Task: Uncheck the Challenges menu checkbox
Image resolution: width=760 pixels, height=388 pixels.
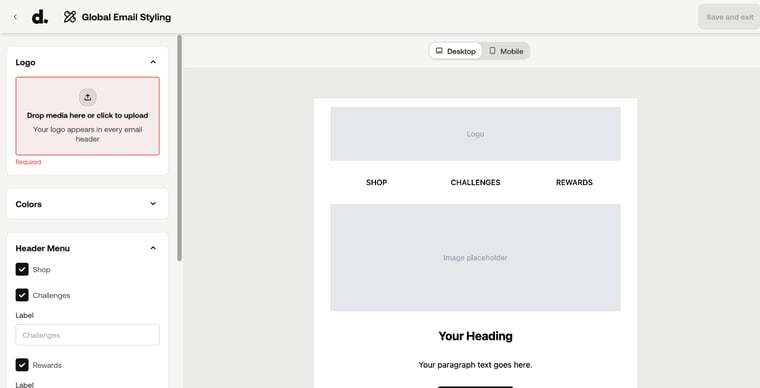Action: [22, 295]
